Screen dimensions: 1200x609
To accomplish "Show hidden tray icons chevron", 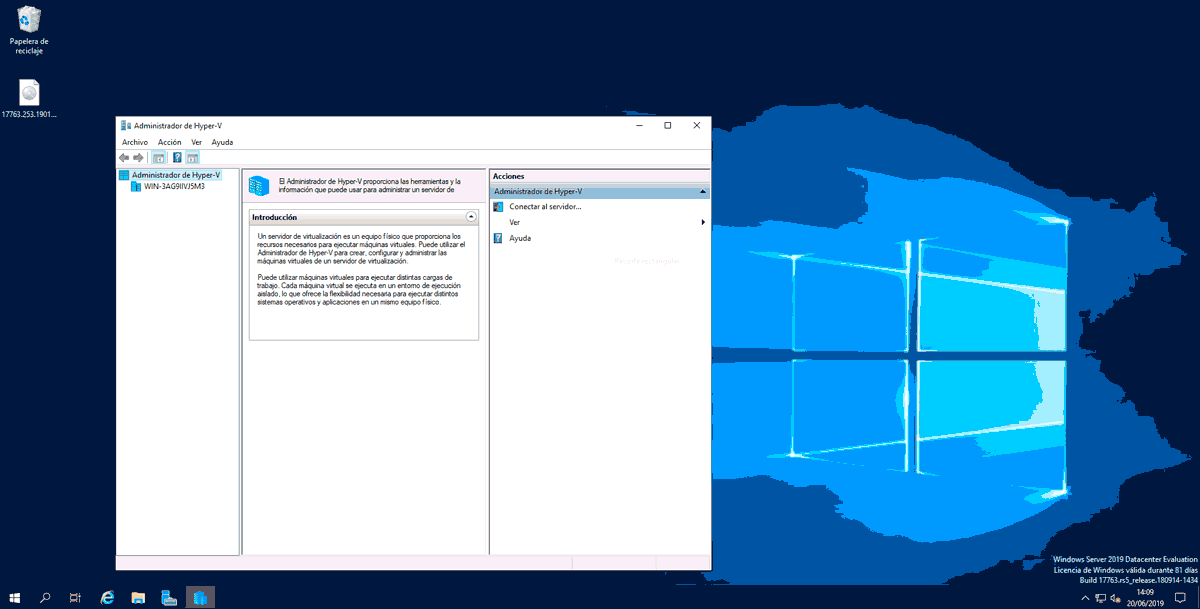I will pyautogui.click(x=1086, y=598).
